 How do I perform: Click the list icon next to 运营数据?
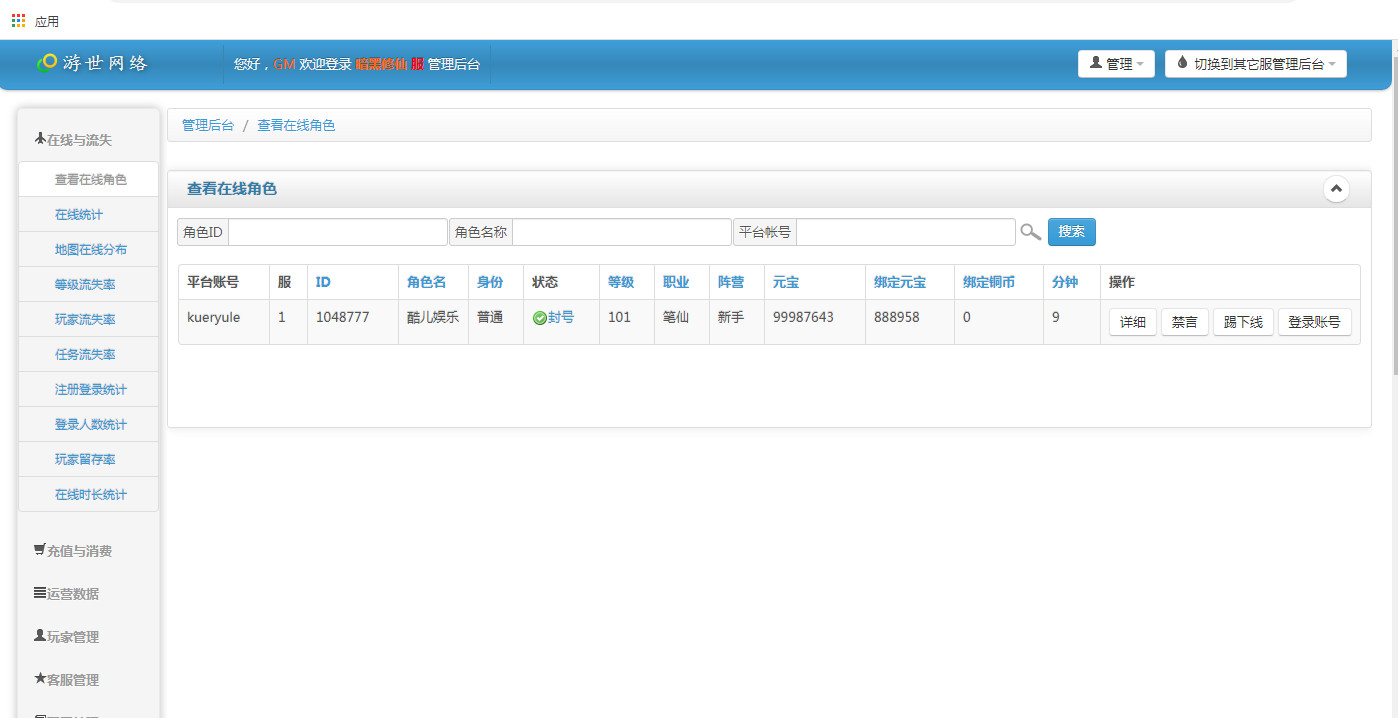40,593
